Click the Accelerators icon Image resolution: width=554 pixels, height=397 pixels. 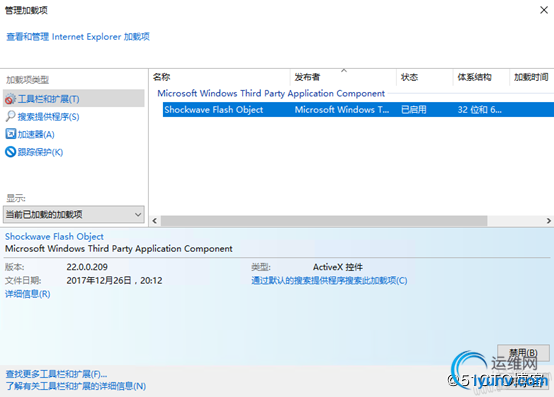11,134
